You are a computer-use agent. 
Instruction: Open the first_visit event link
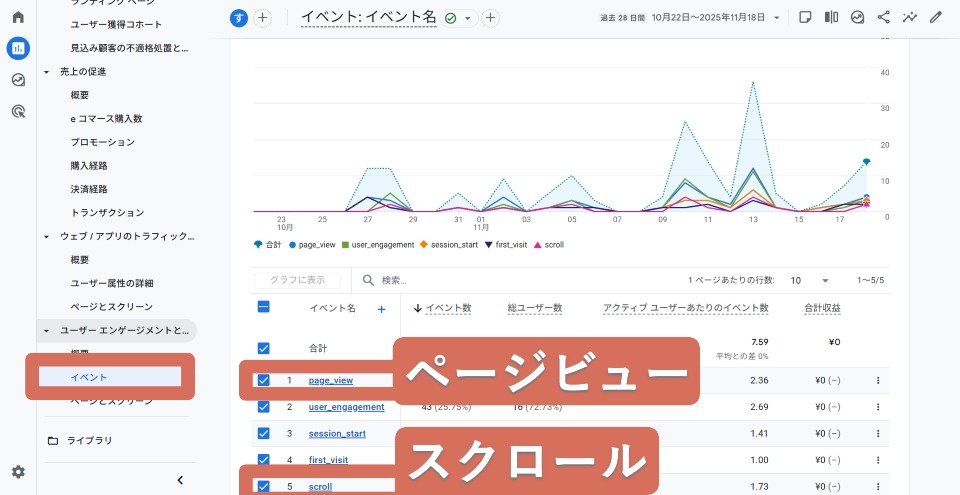[x=330, y=460]
